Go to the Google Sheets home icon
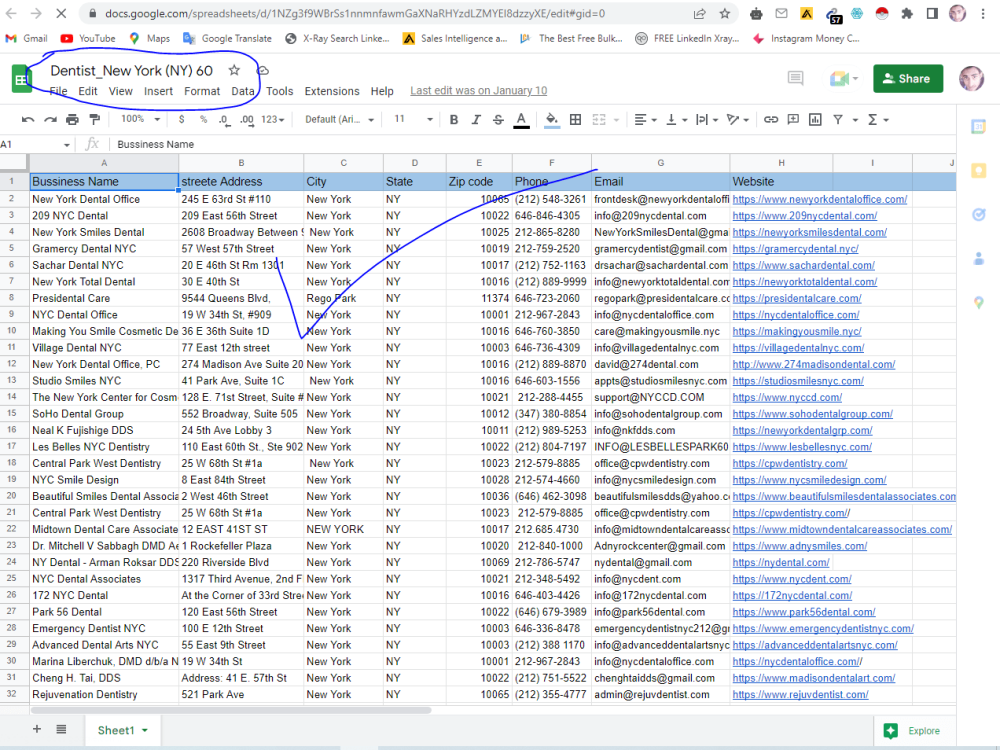The height and width of the screenshot is (750, 1000). [x=22, y=79]
